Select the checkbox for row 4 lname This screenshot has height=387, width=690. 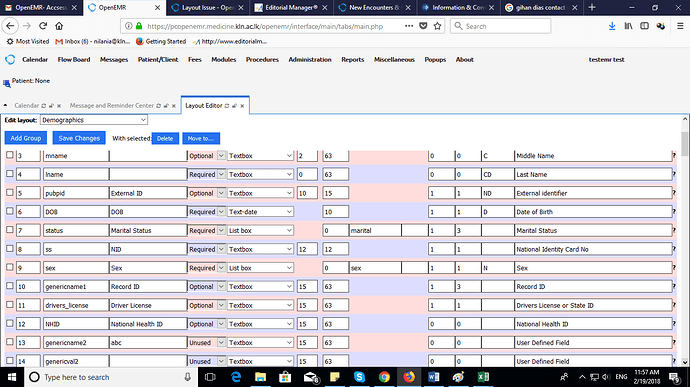[10, 173]
